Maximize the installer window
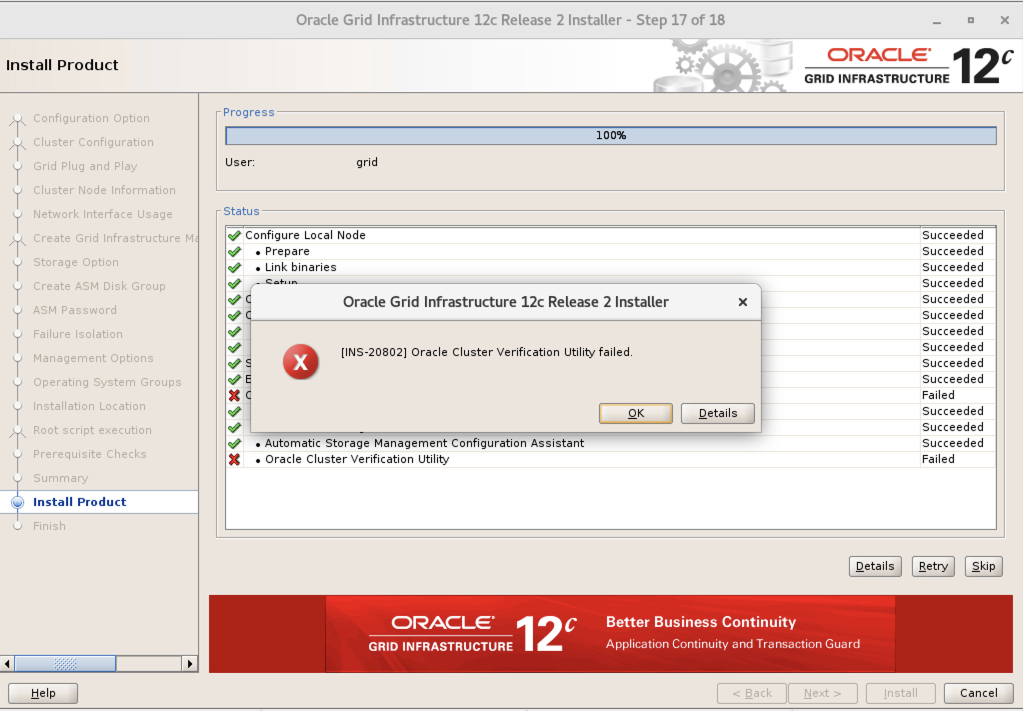 pyautogui.click(x=971, y=20)
